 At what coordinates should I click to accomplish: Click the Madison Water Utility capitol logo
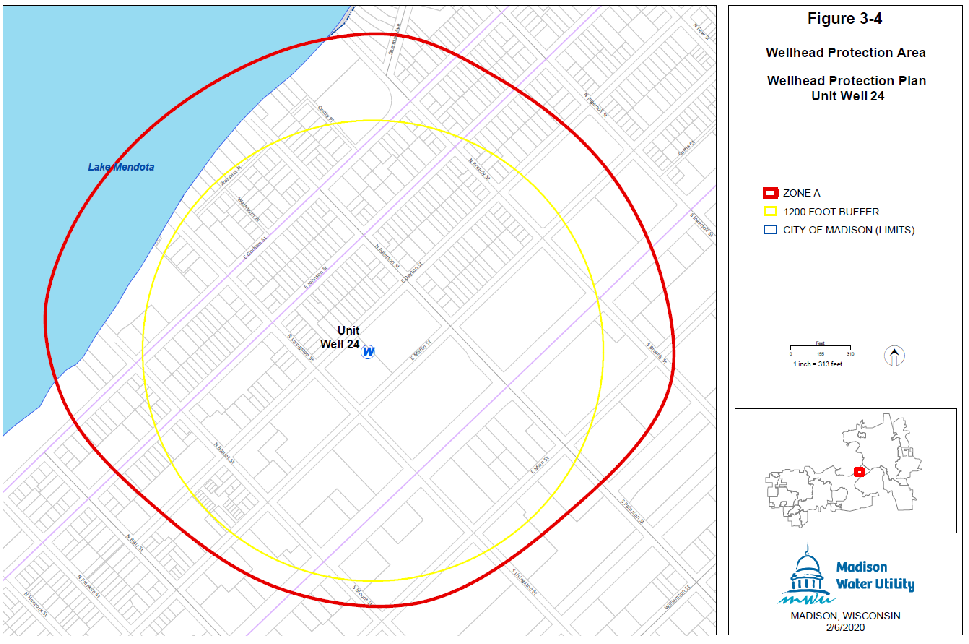807,576
